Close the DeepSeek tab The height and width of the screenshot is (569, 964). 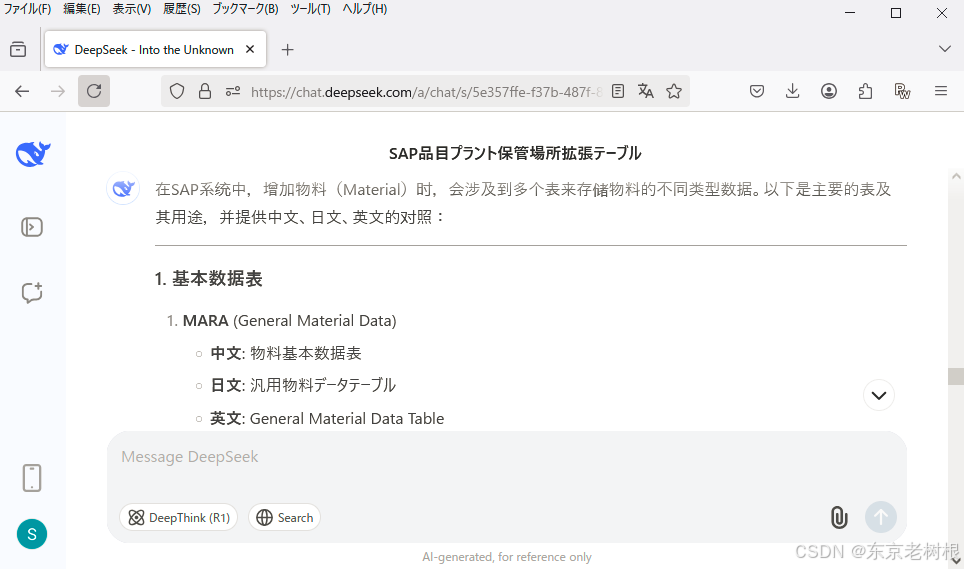(250, 49)
